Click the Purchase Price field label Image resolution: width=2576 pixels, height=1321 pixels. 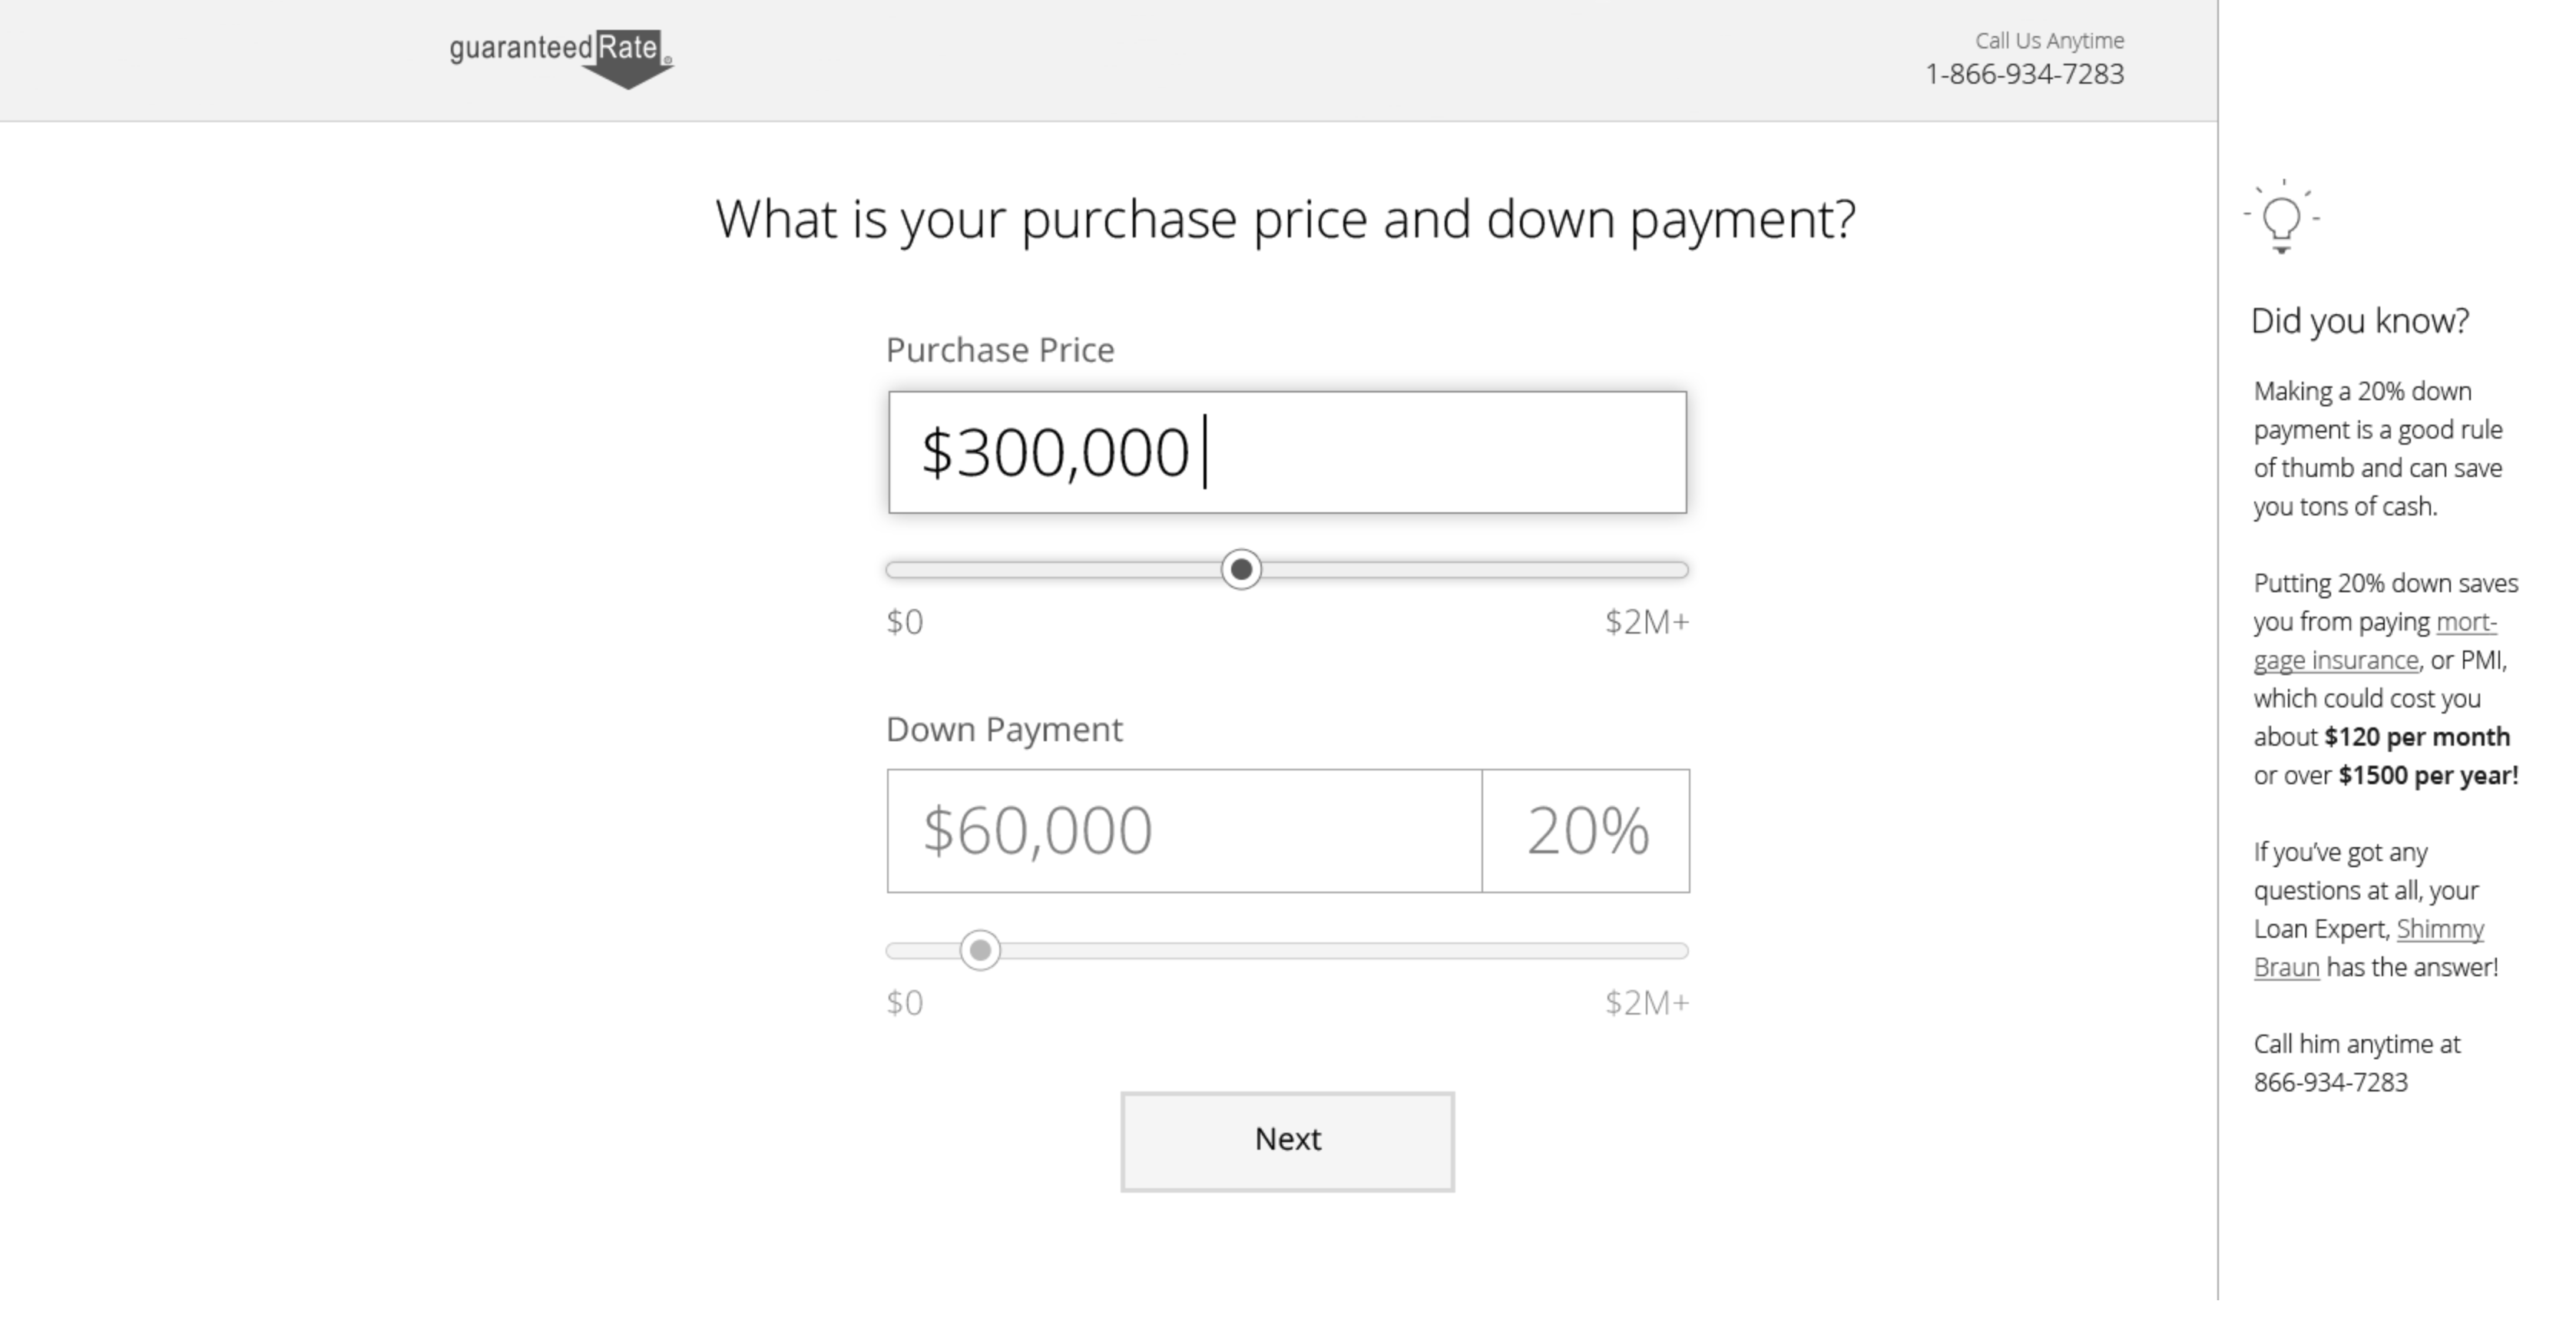(1000, 350)
